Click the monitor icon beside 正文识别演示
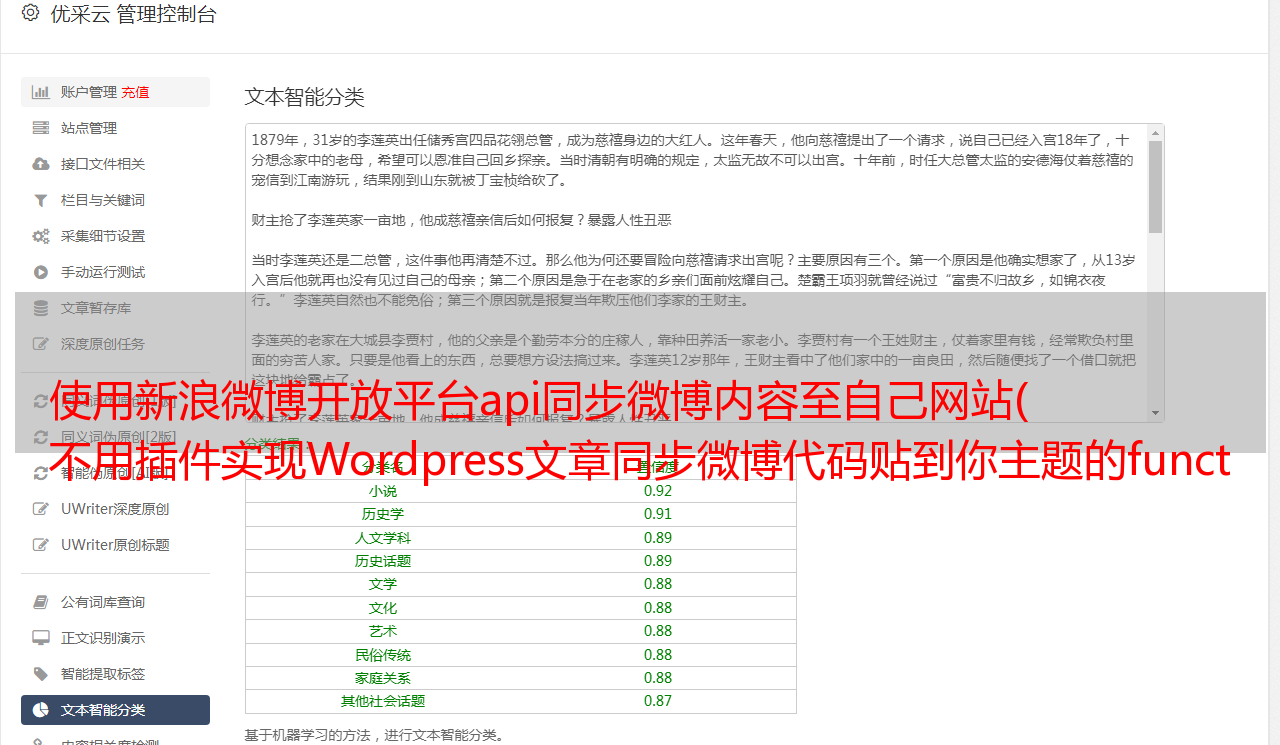Viewport: 1280px width, 745px height. click(x=41, y=638)
